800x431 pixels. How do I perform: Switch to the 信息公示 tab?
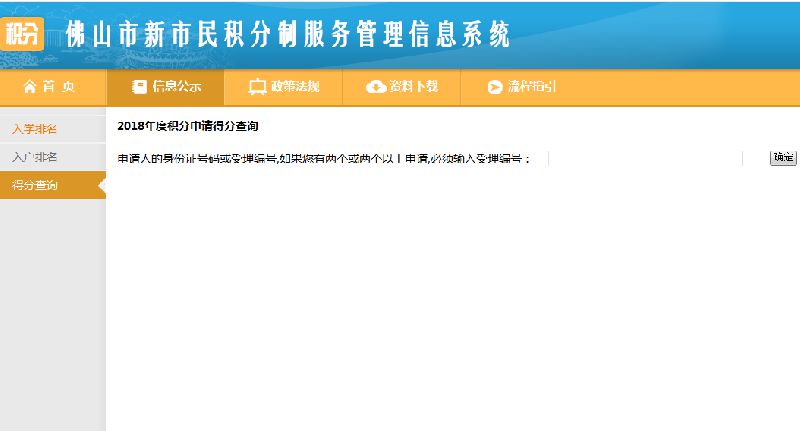(168, 87)
